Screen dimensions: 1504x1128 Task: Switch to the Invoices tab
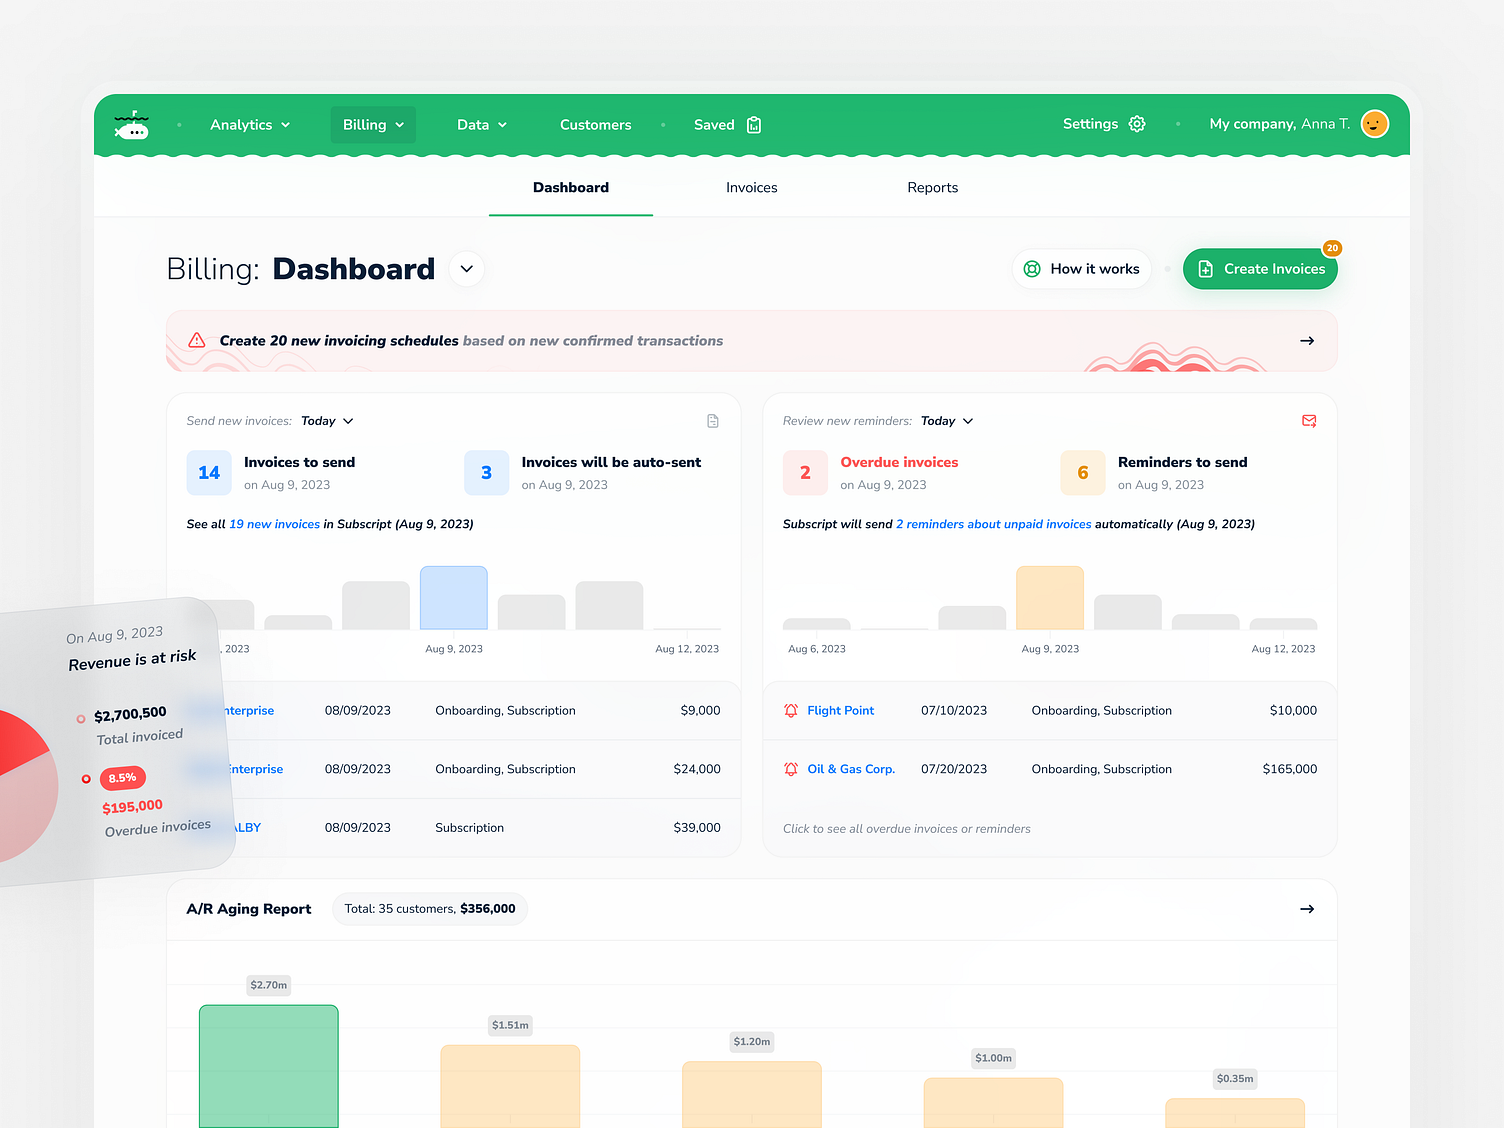click(751, 187)
